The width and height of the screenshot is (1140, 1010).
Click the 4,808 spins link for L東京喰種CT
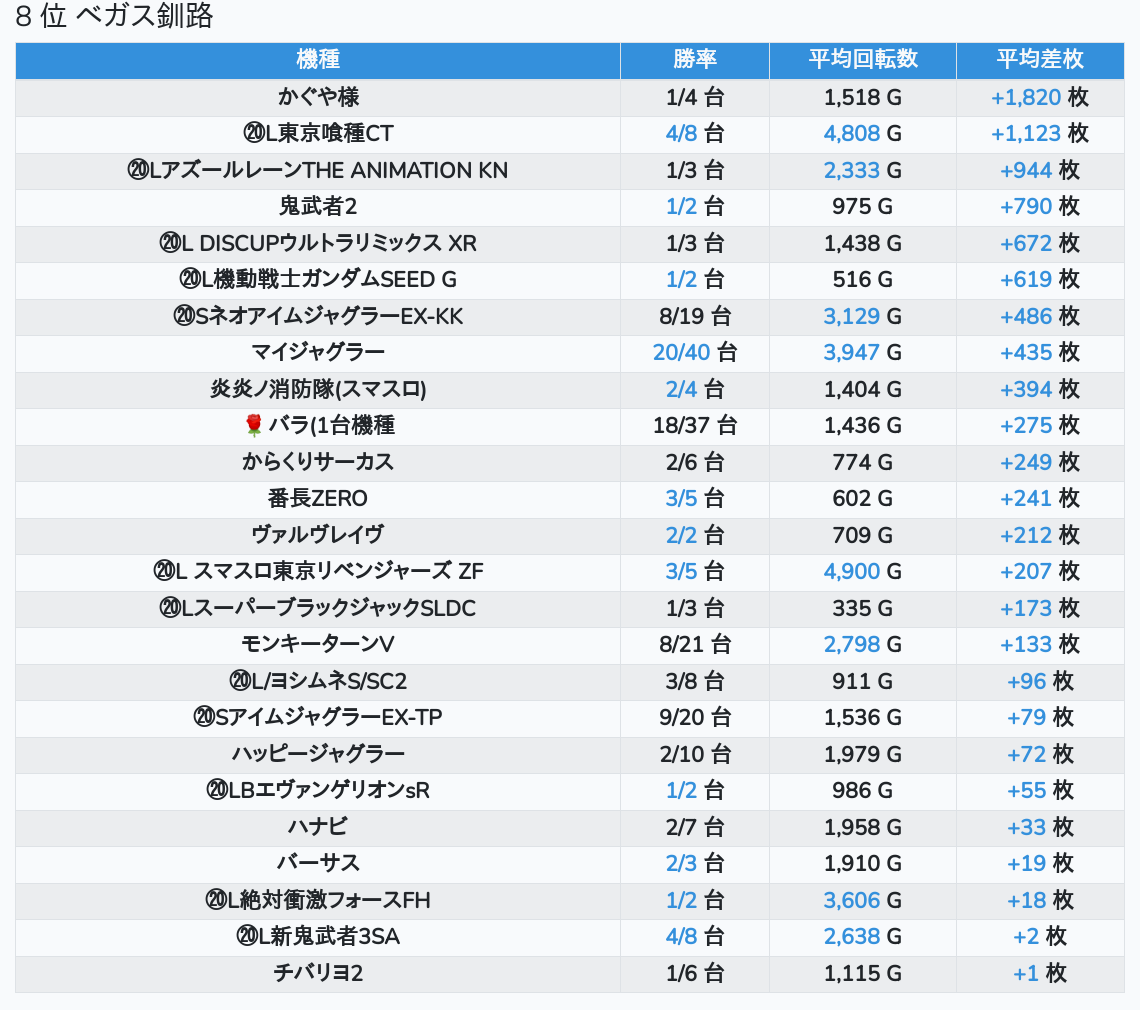pos(851,134)
